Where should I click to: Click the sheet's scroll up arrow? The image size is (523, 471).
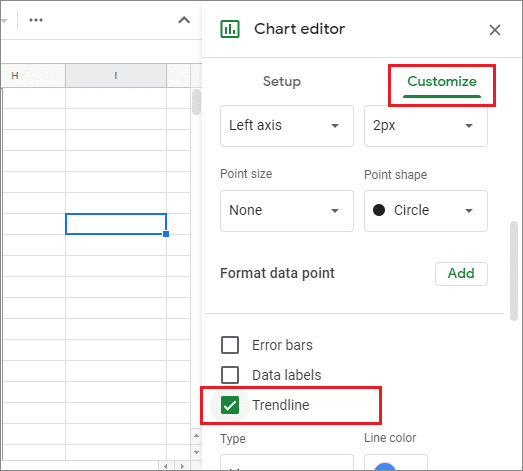[x=196, y=436]
